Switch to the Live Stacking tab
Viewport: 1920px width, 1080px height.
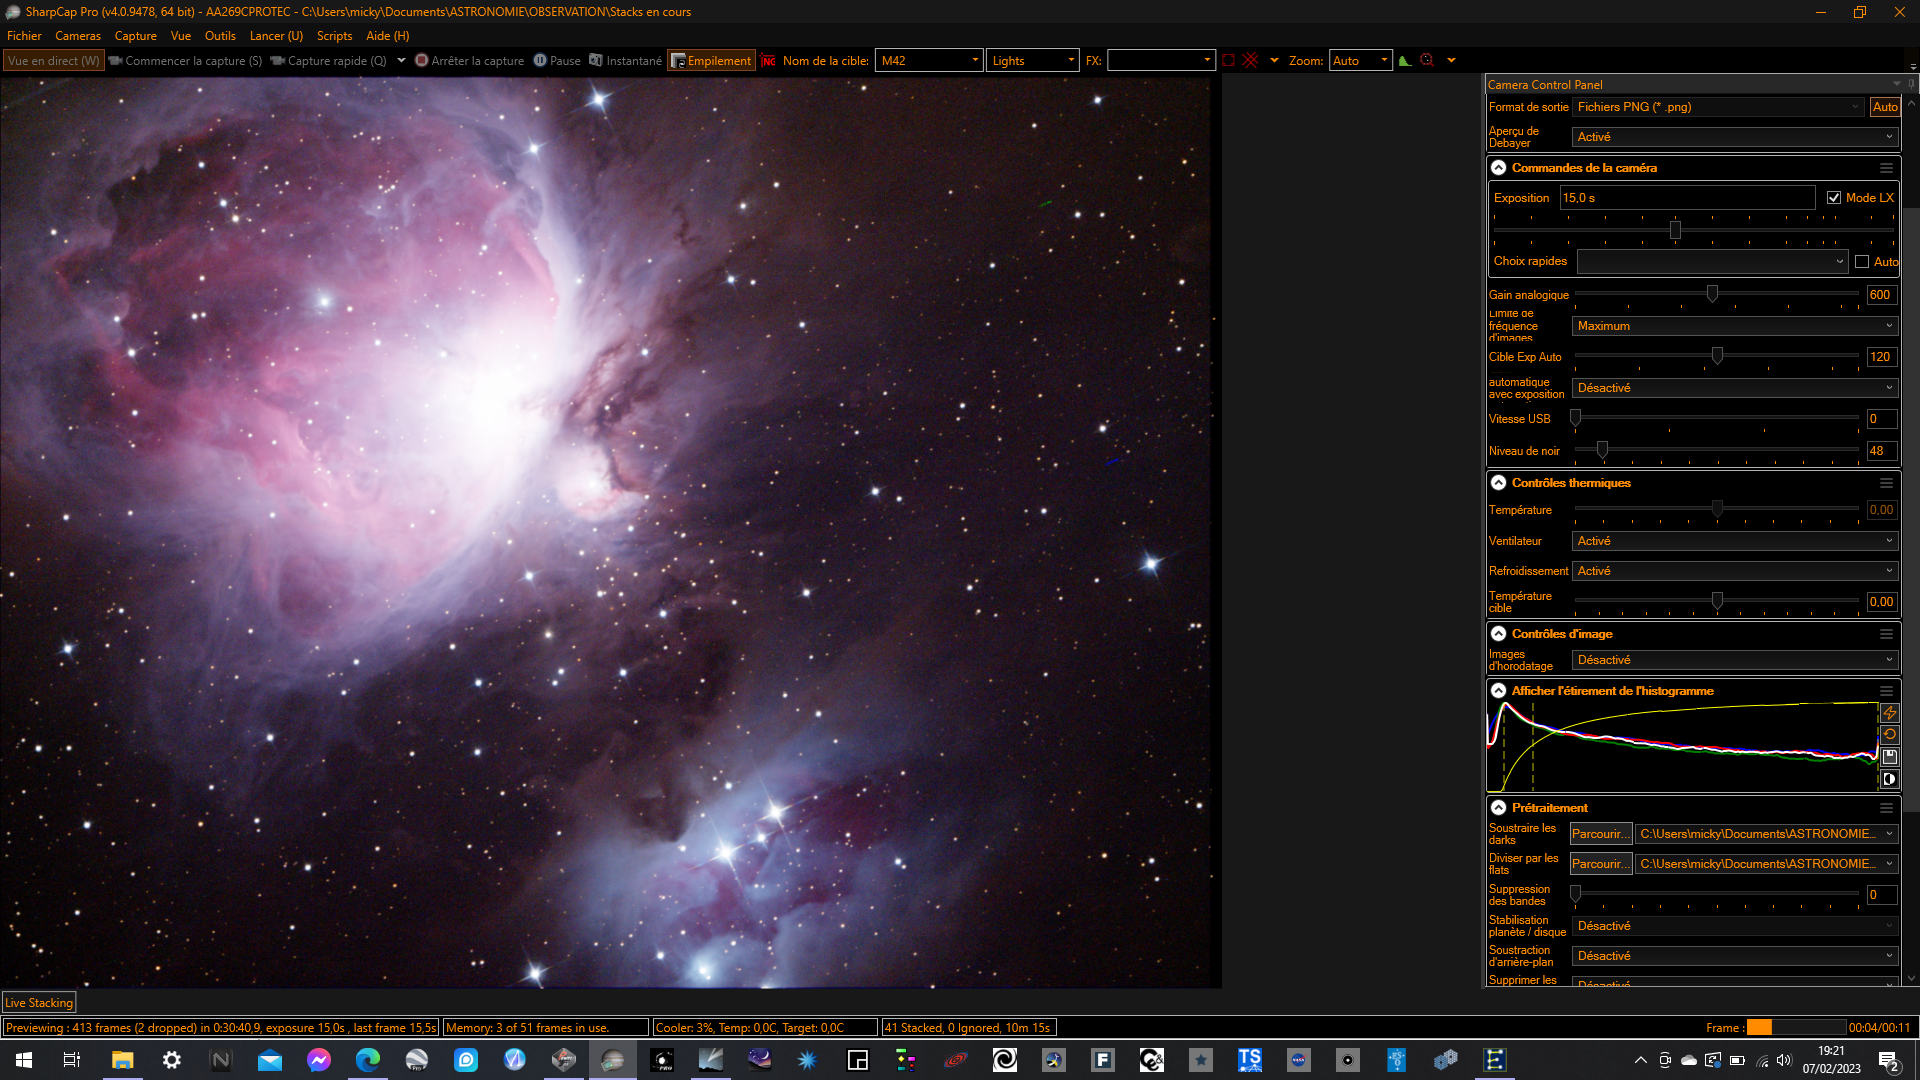coord(39,1003)
